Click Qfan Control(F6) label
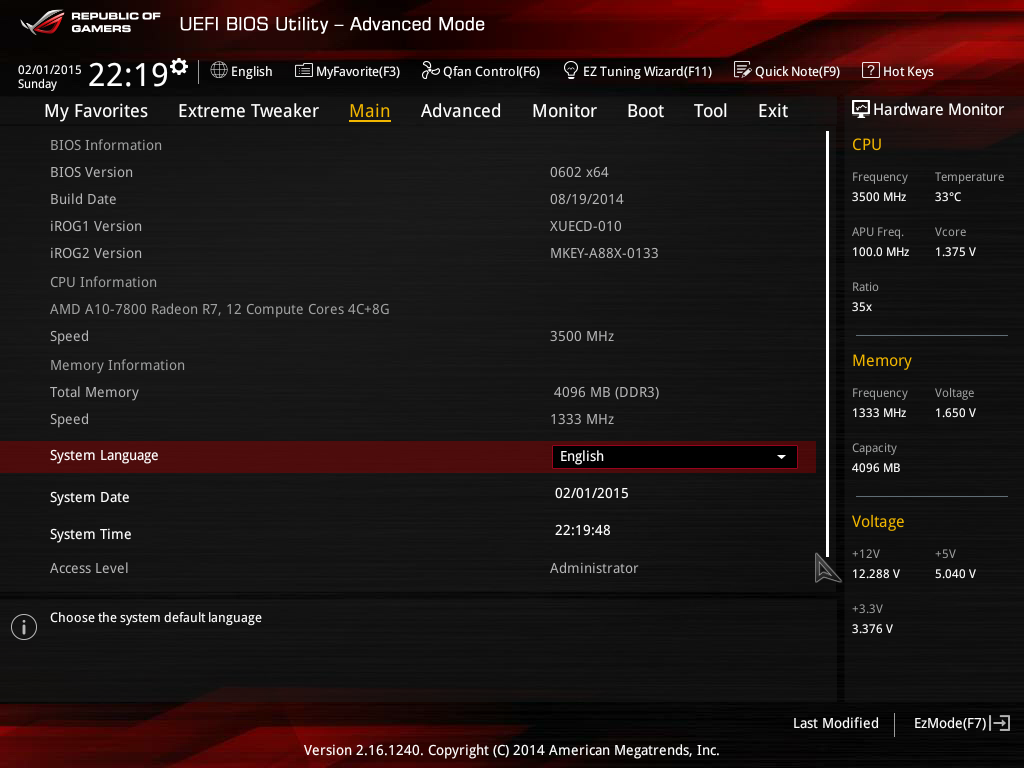Screen dimensions: 1024x768 [x=491, y=71]
